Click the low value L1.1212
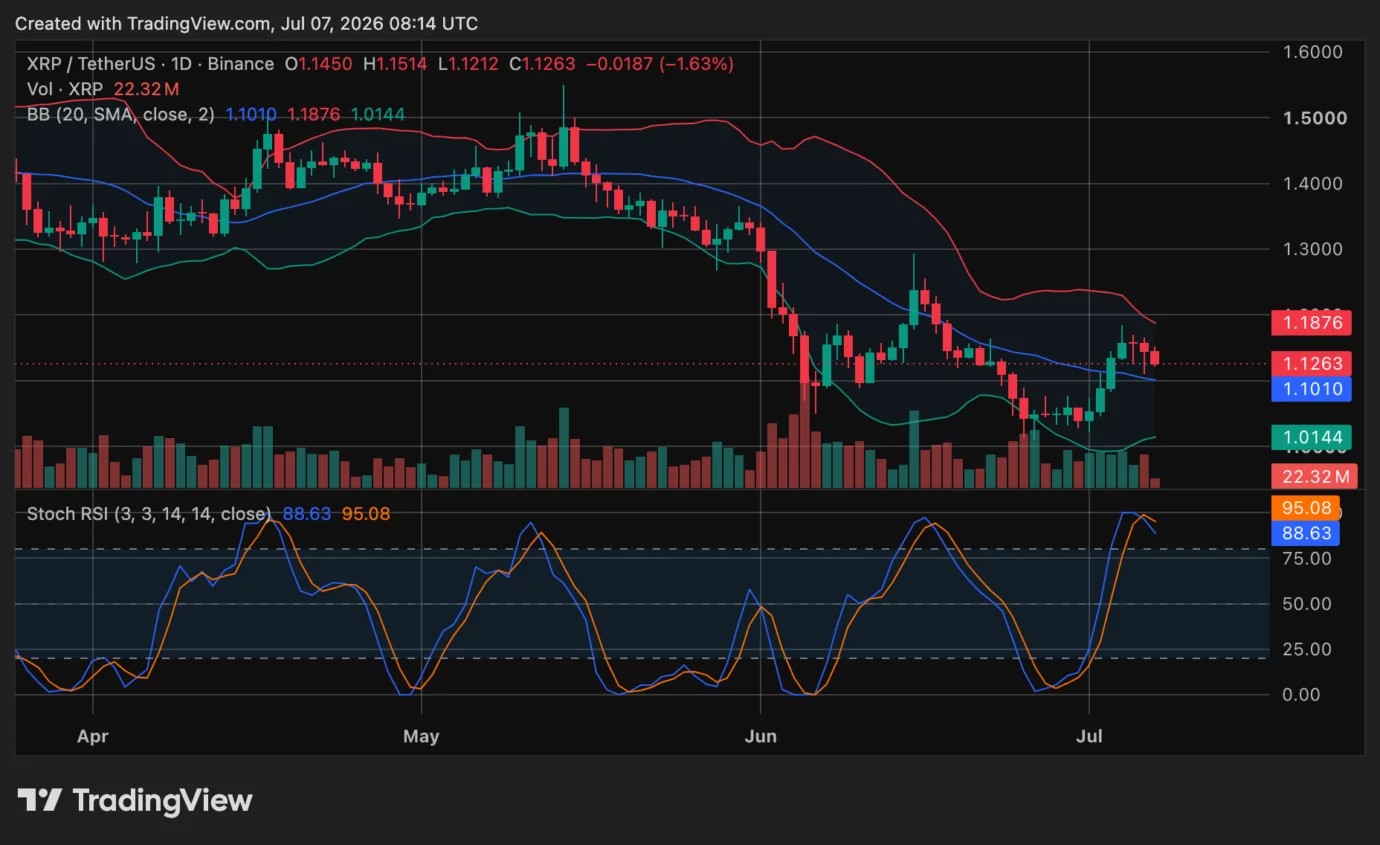Screen dimensions: 1380x845 coord(469,64)
